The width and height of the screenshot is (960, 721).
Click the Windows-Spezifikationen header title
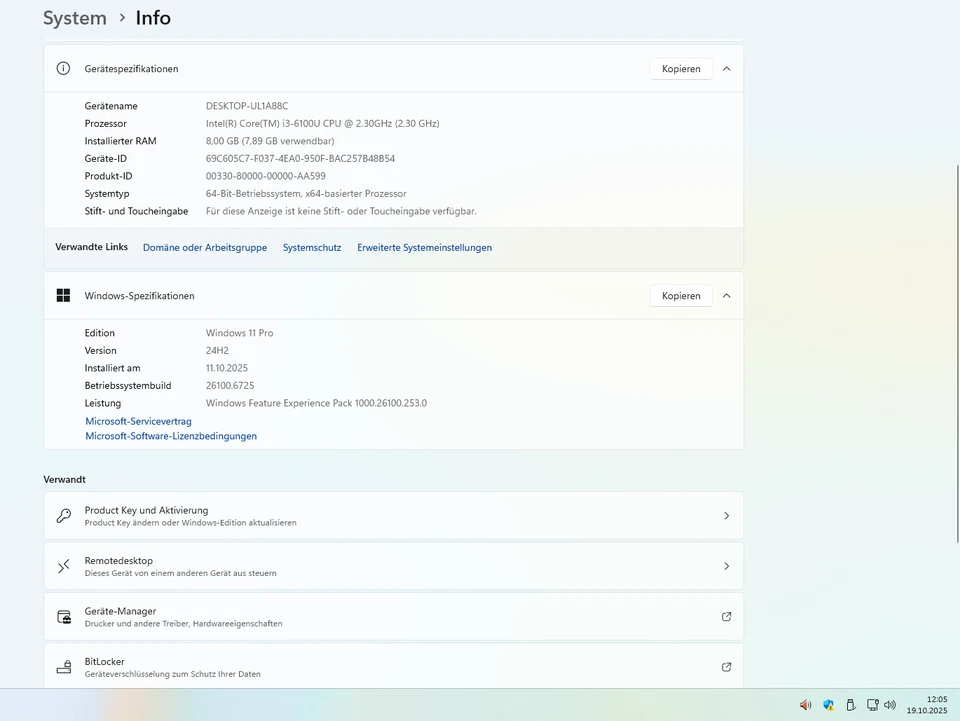coord(139,296)
